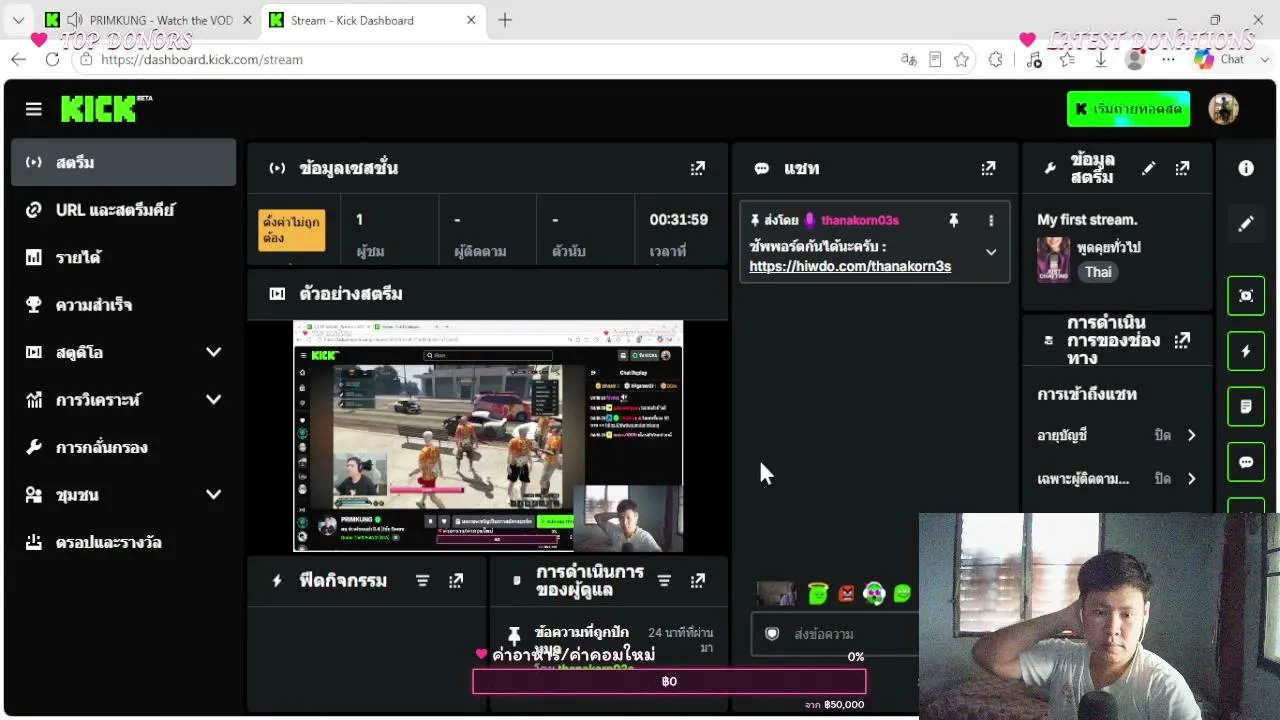This screenshot has height=720, width=1280.
Task: Click the Thai language tag
Action: tap(1098, 272)
